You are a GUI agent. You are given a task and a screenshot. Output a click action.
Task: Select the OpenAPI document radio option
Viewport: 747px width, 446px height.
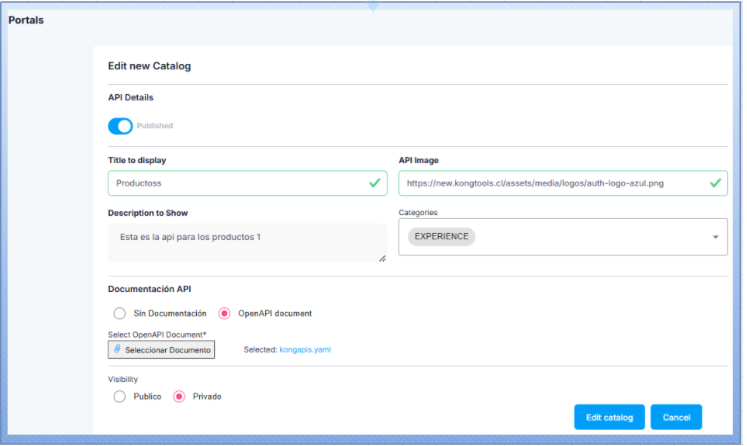224,313
